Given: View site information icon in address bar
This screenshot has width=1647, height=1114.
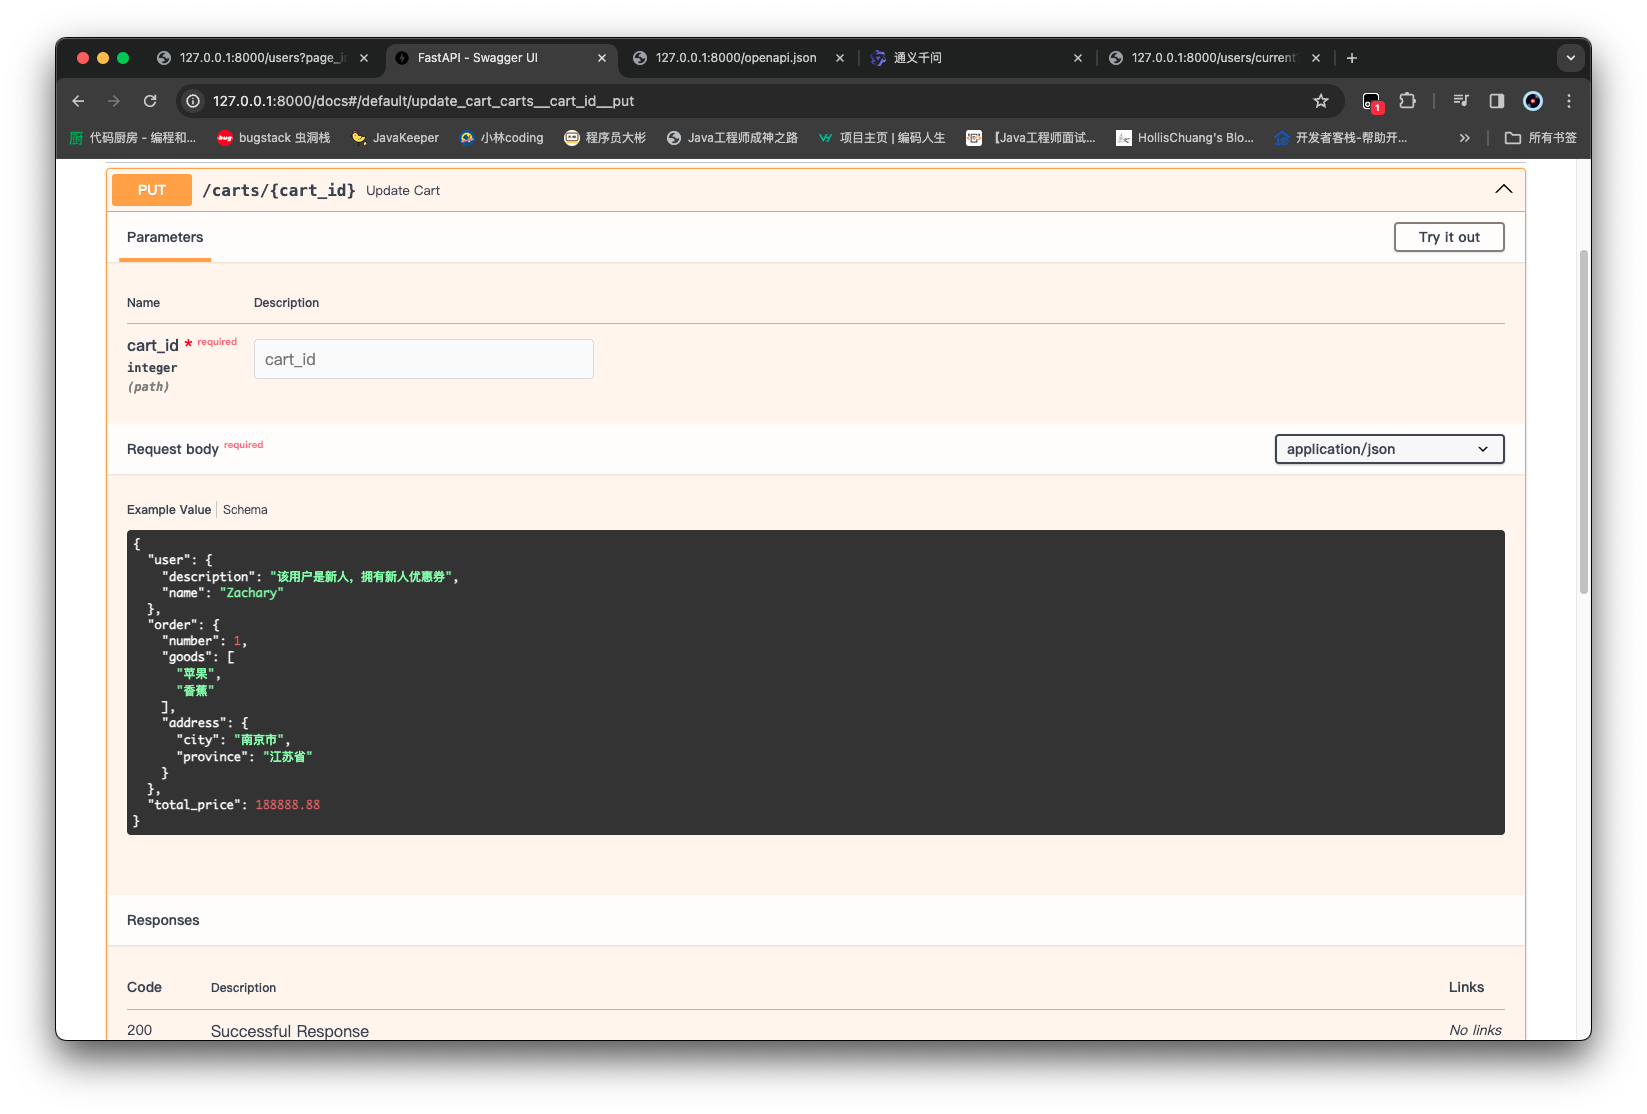Looking at the screenshot, I should (x=193, y=101).
